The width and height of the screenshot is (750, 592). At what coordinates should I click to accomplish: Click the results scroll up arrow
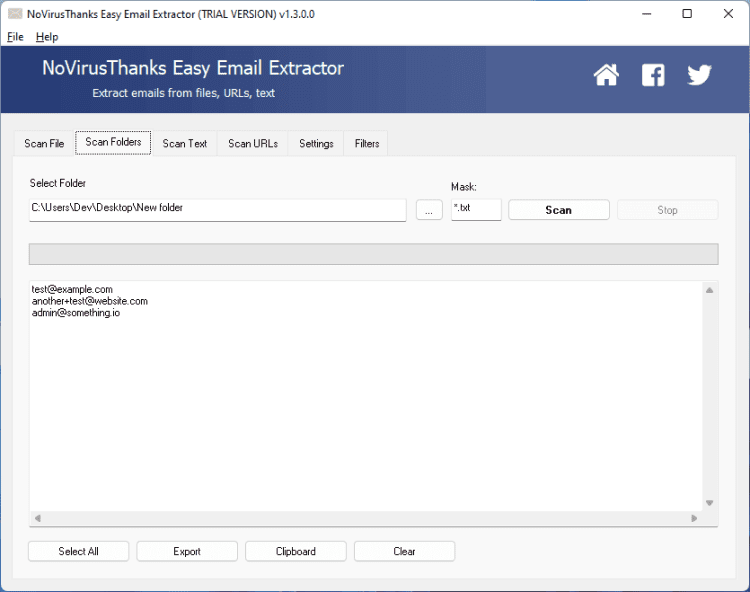tap(710, 290)
